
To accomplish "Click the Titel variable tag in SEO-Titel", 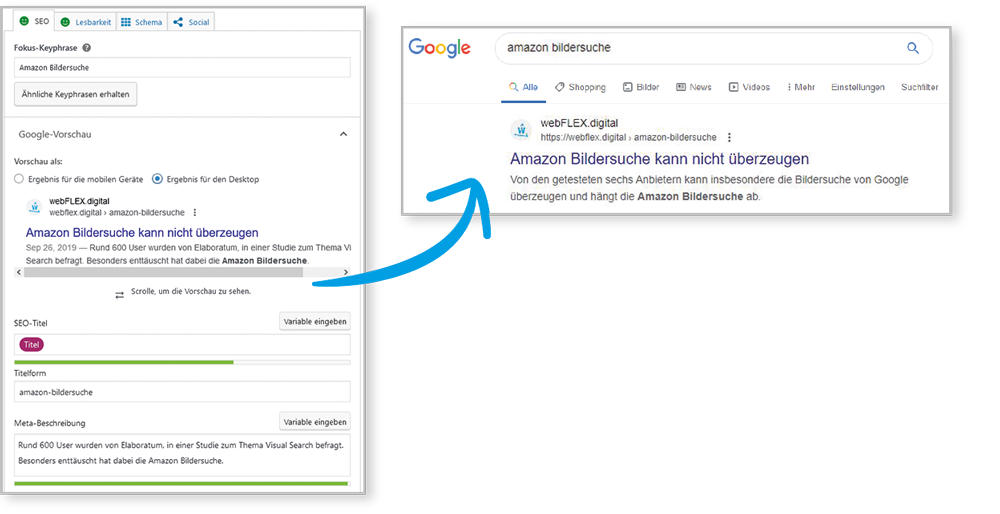I will point(31,344).
